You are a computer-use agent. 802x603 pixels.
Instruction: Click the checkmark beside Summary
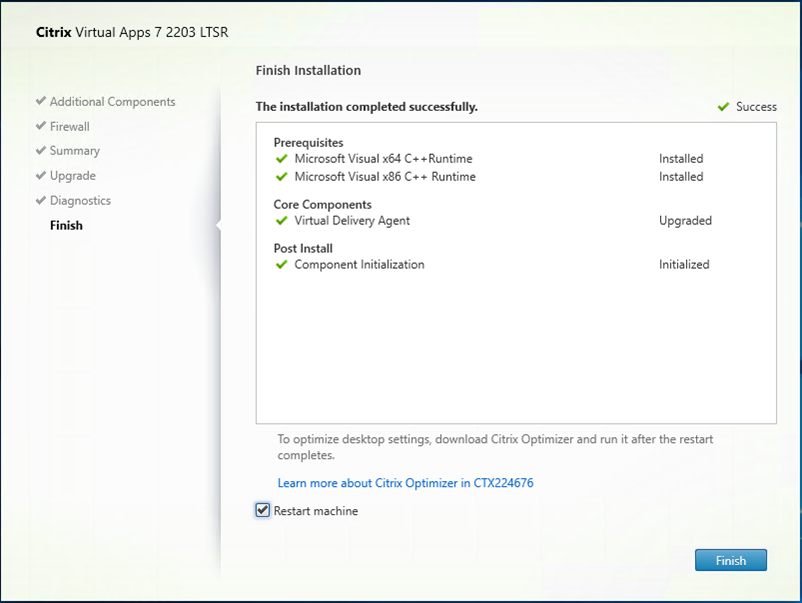[x=41, y=150]
